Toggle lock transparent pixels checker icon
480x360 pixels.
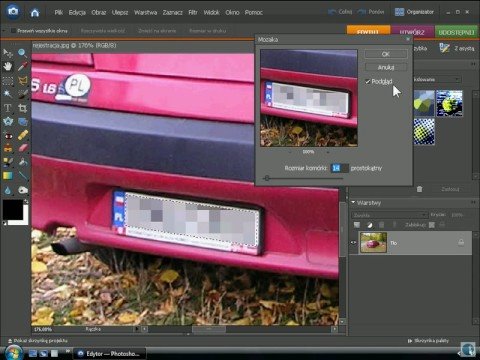pos(432,225)
